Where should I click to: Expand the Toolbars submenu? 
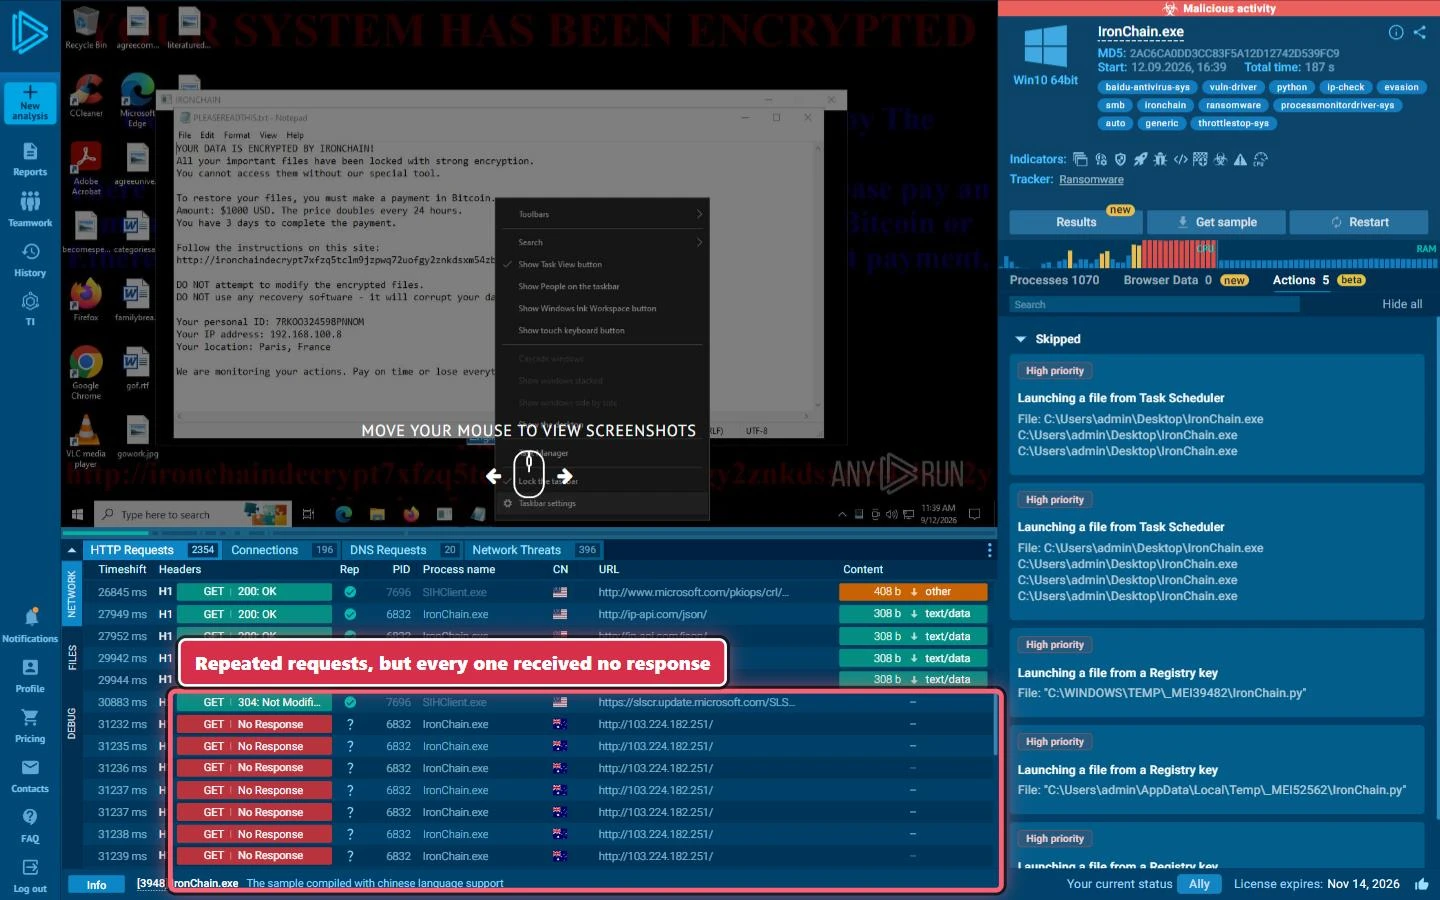[x=603, y=214]
